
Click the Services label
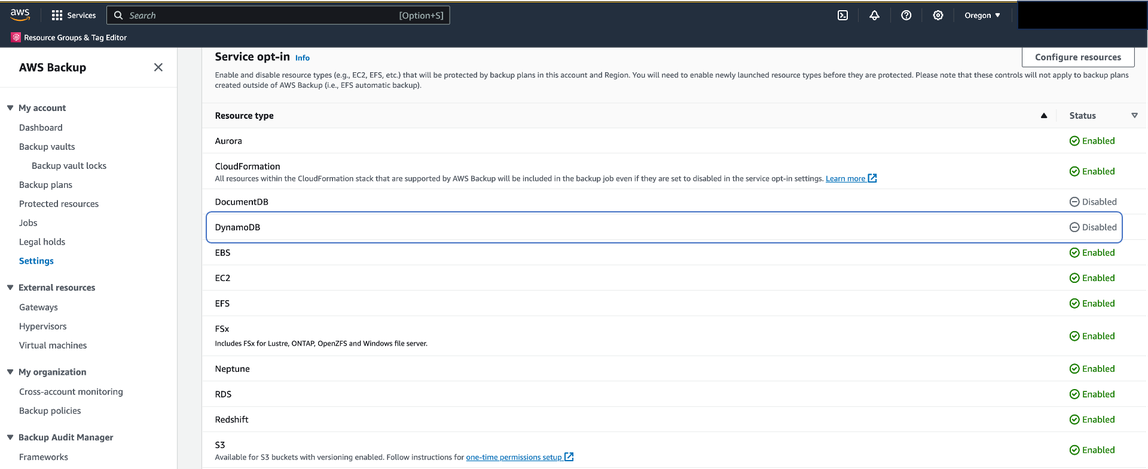tap(81, 15)
